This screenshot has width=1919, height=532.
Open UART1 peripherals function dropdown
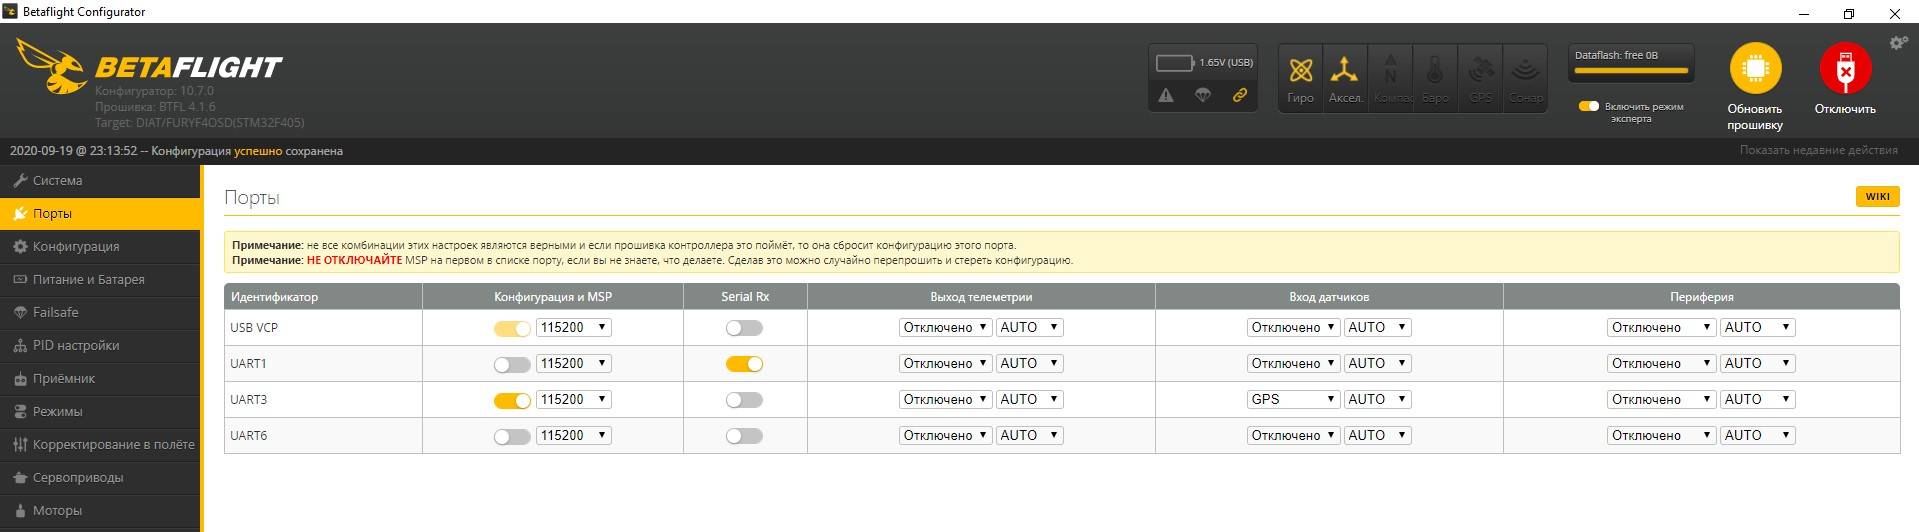pyautogui.click(x=1660, y=363)
